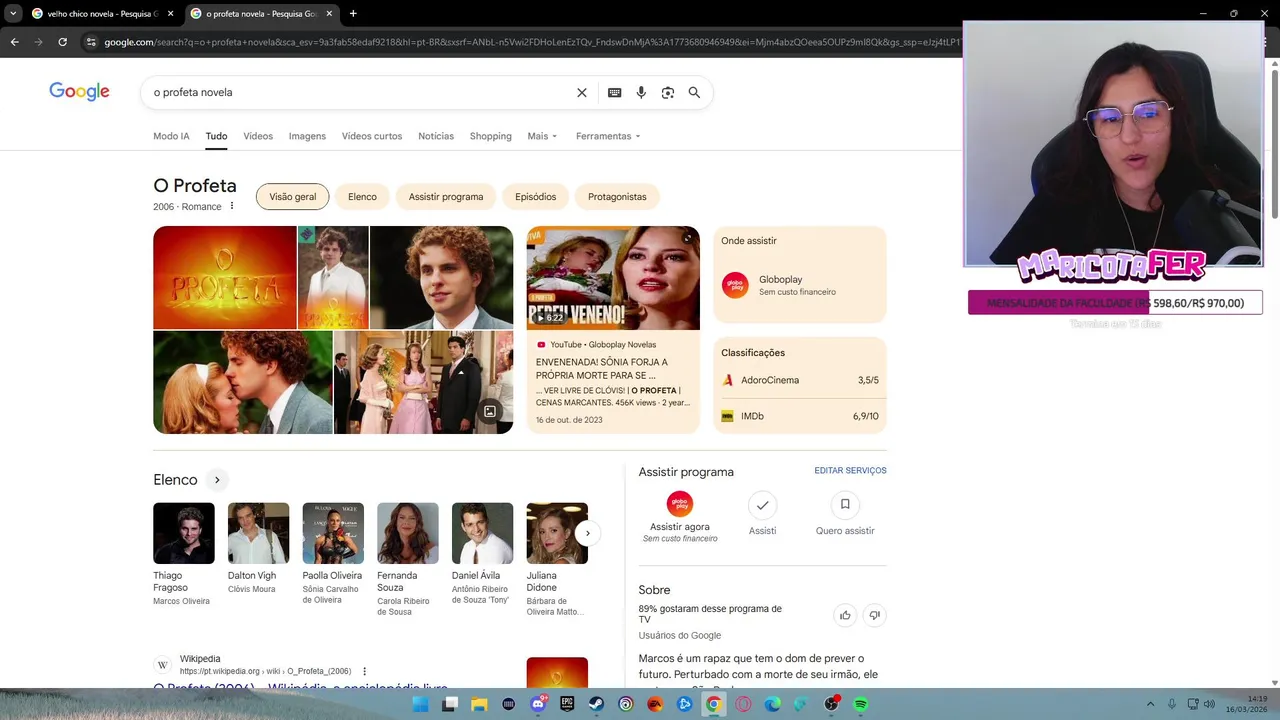Click 'Assistir agora' on Globoplay
The image size is (1280, 720).
(x=680, y=517)
